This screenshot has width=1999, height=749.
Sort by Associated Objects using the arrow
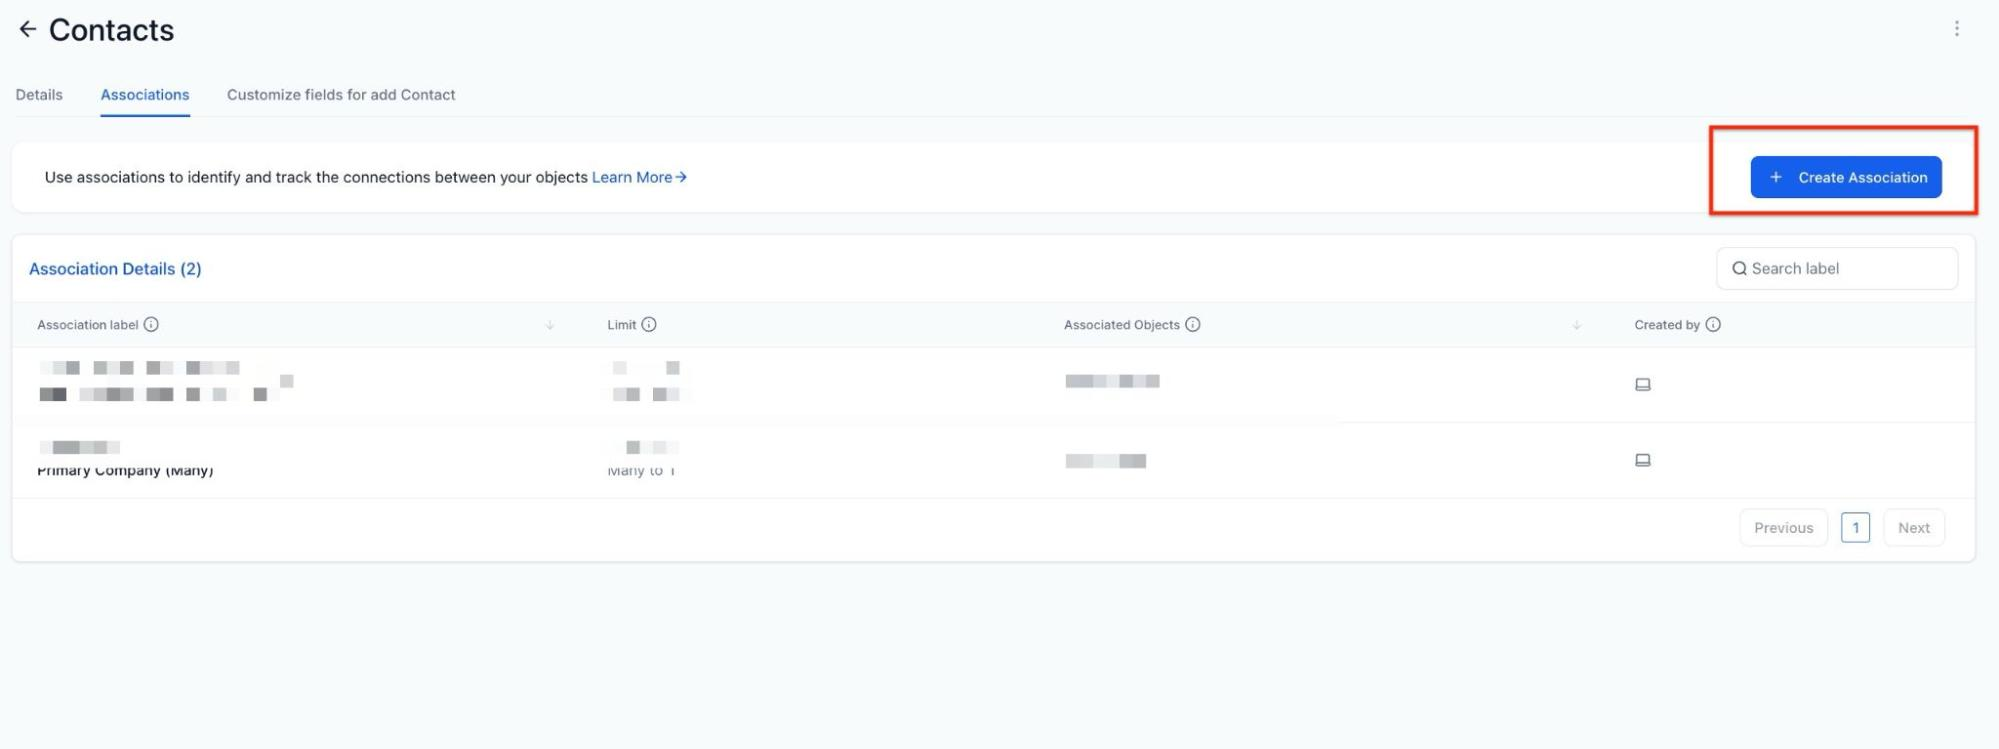pos(1577,326)
